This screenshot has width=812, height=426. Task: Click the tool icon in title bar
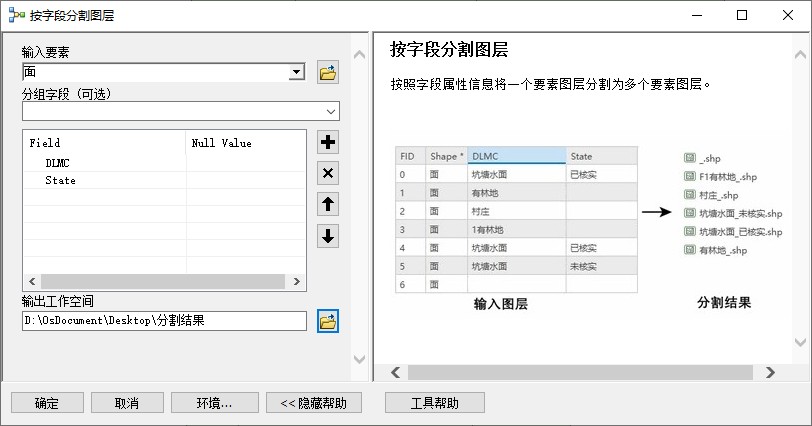(16, 15)
